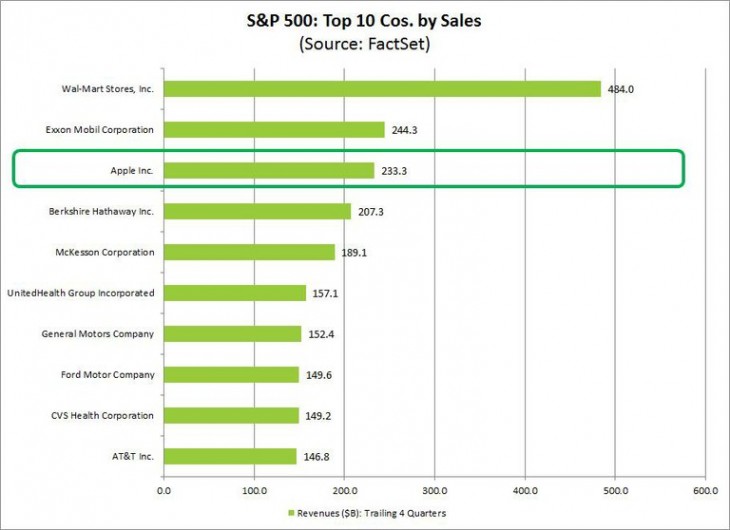Click the 0.0 axis tick label
Image resolution: width=730 pixels, height=530 pixels.
(x=164, y=491)
